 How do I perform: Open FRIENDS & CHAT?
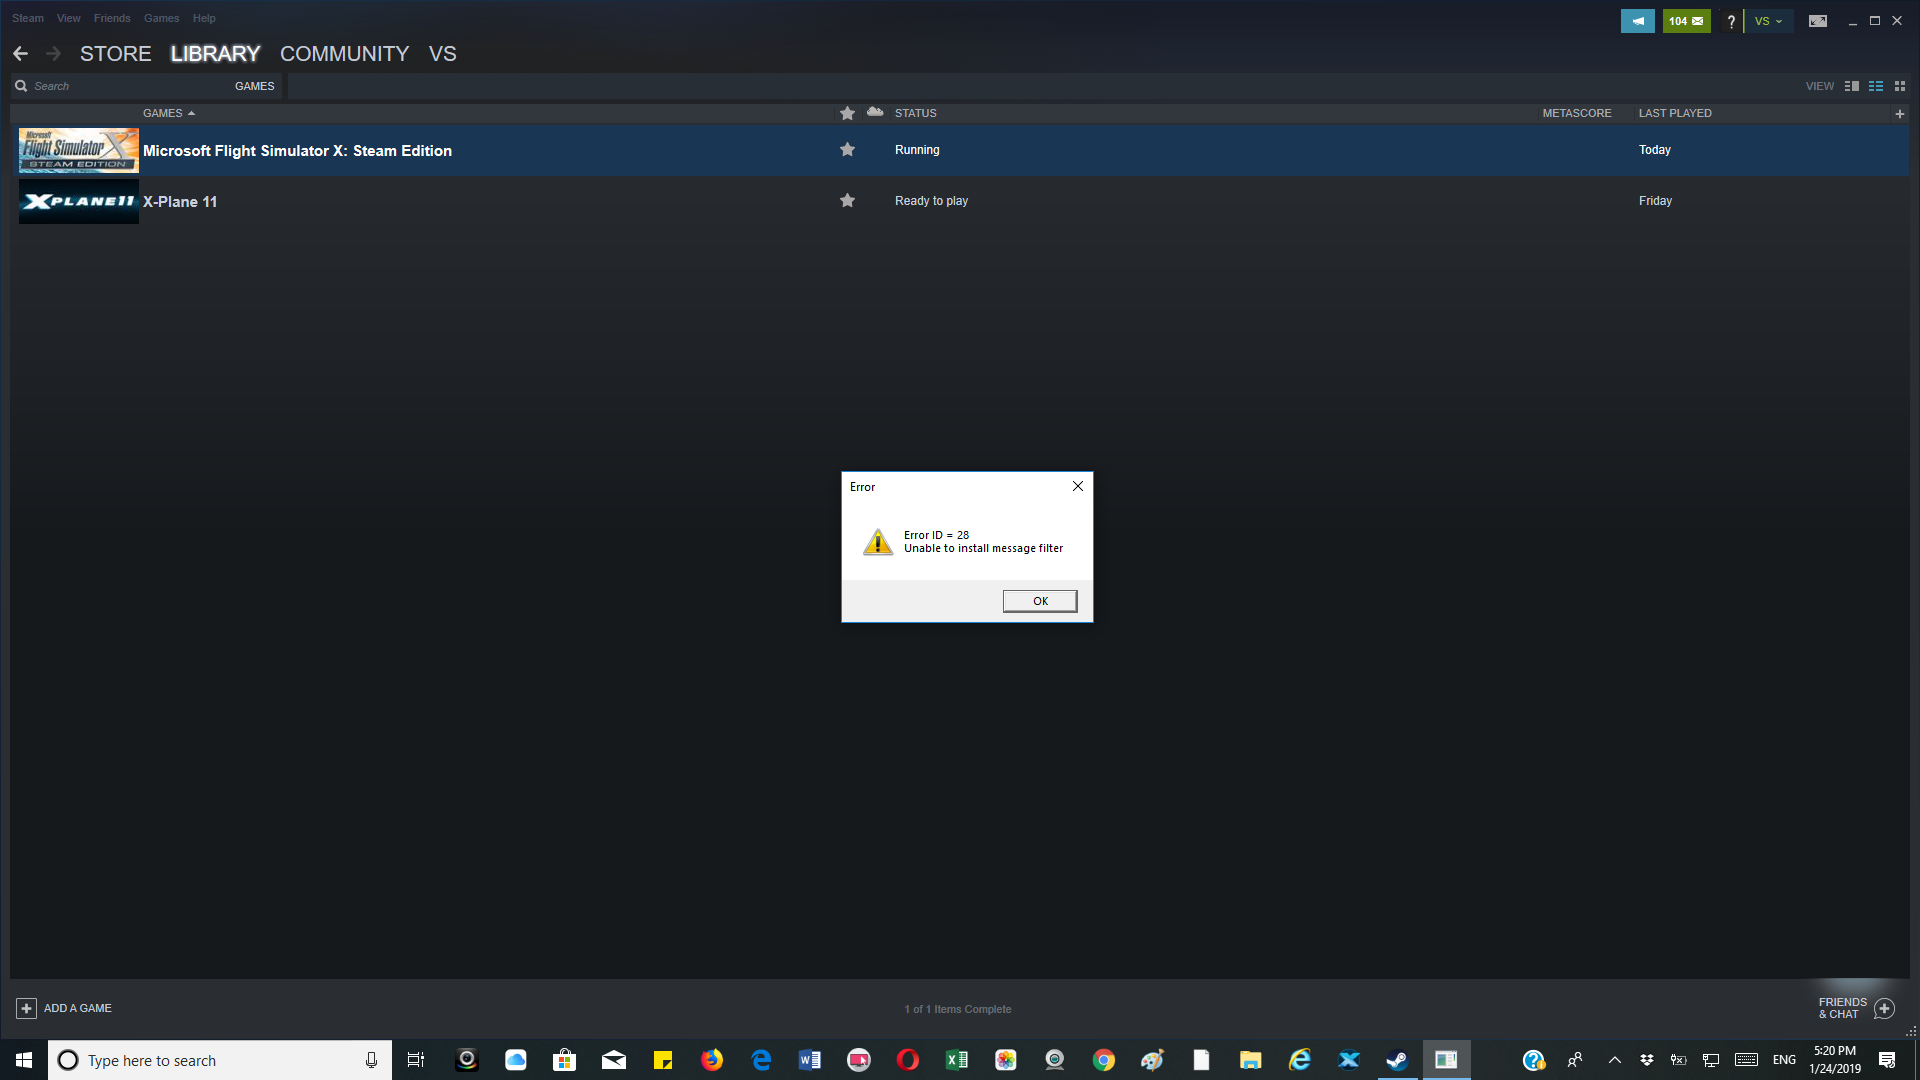click(1856, 1008)
